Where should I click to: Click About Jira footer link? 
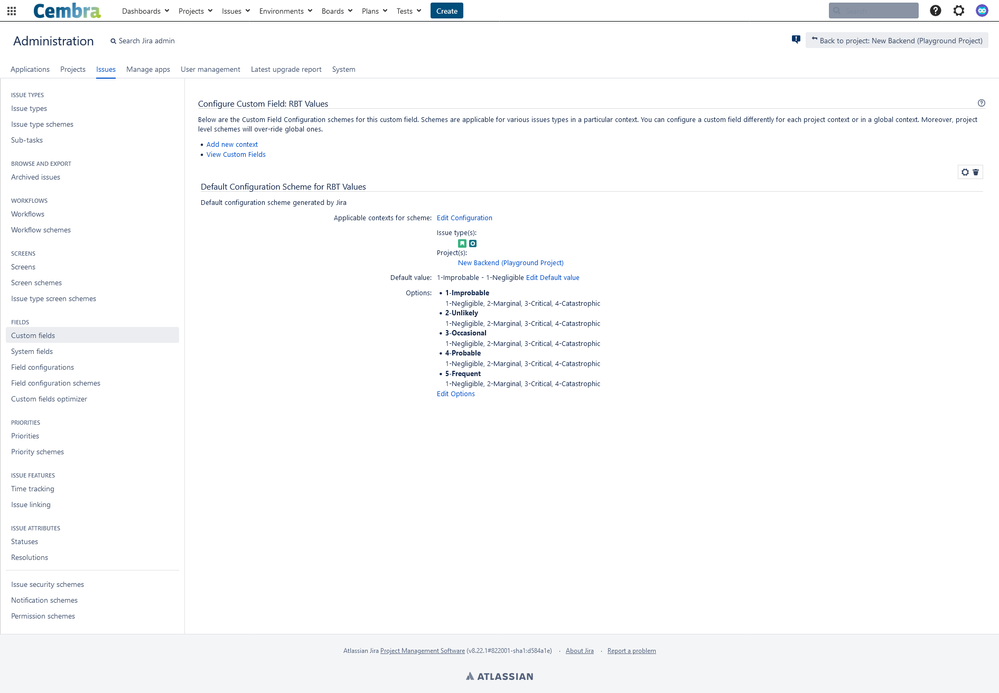click(x=580, y=651)
